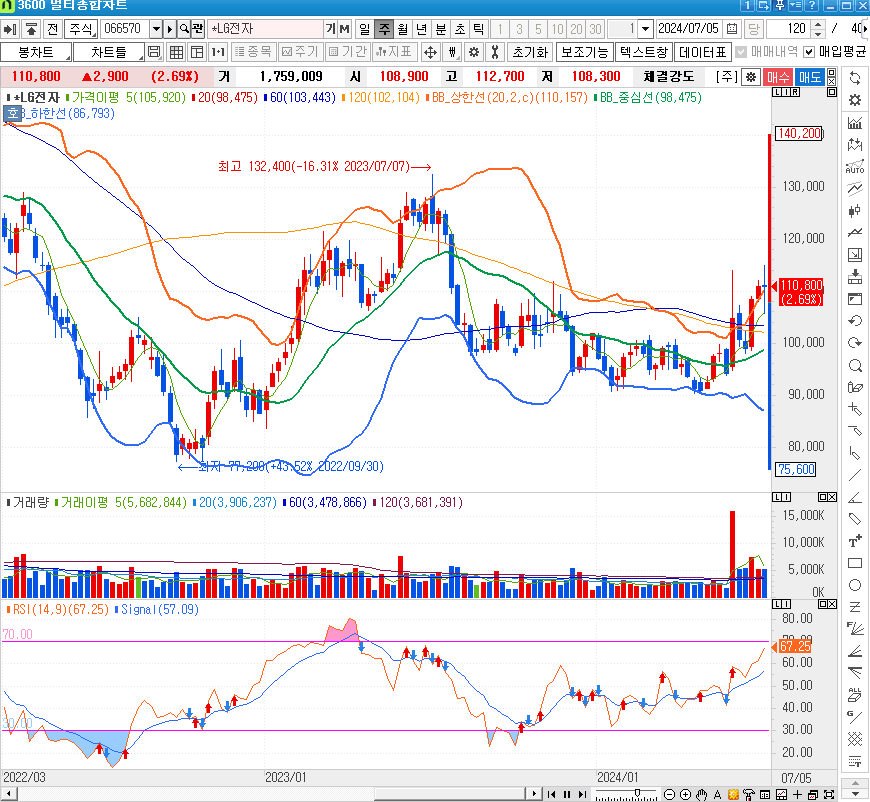Select the 틱 (tick) period toggle
Image resolution: width=870 pixels, height=802 pixels.
[x=478, y=28]
